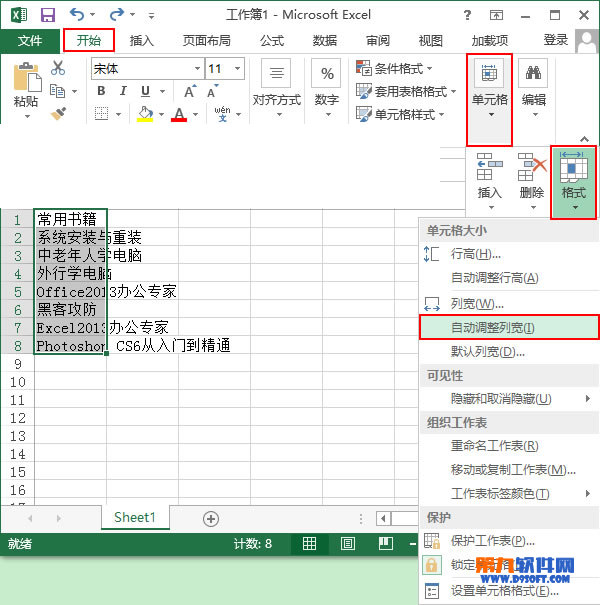Click the Save icon in quick access toolbar
The height and width of the screenshot is (605, 600).
[x=48, y=15]
